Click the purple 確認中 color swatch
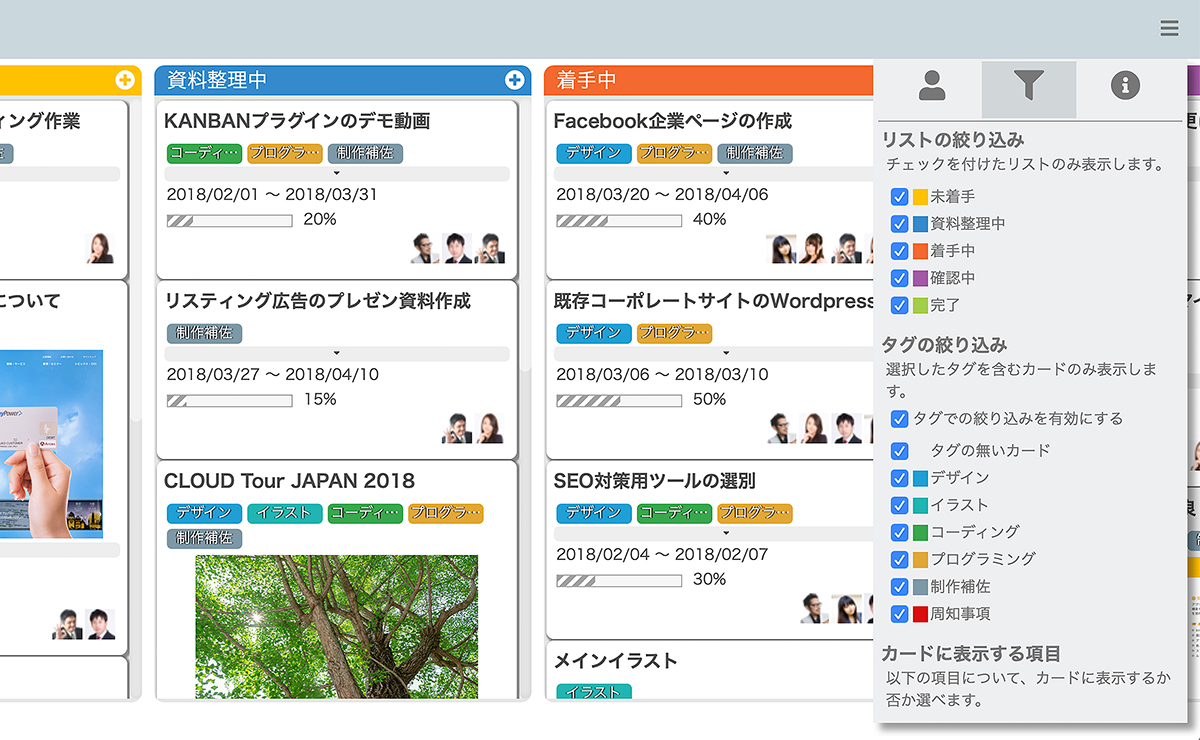The image size is (1200, 740). click(x=920, y=278)
